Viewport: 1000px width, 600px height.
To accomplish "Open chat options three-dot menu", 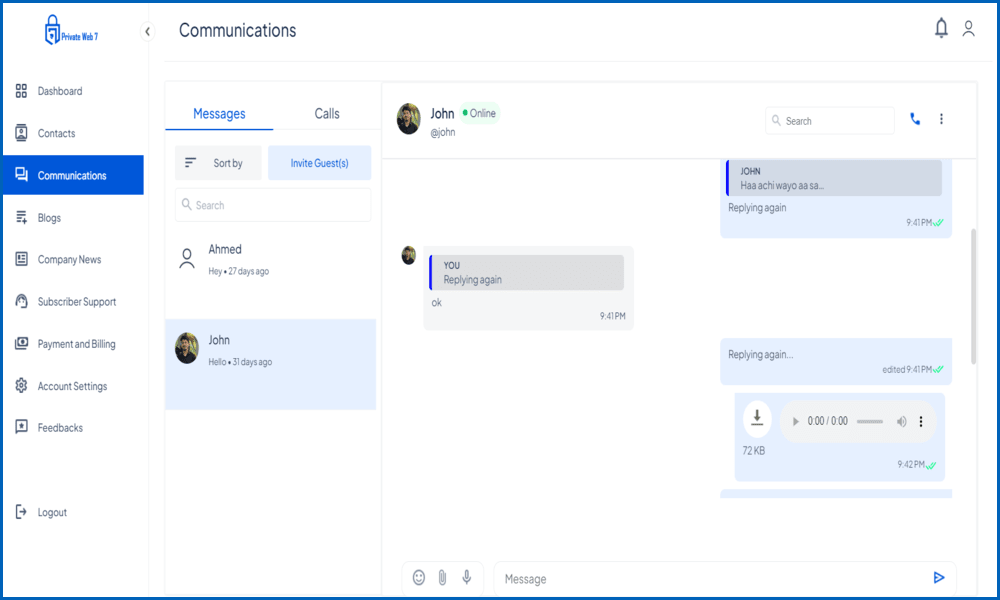I will pyautogui.click(x=941, y=119).
